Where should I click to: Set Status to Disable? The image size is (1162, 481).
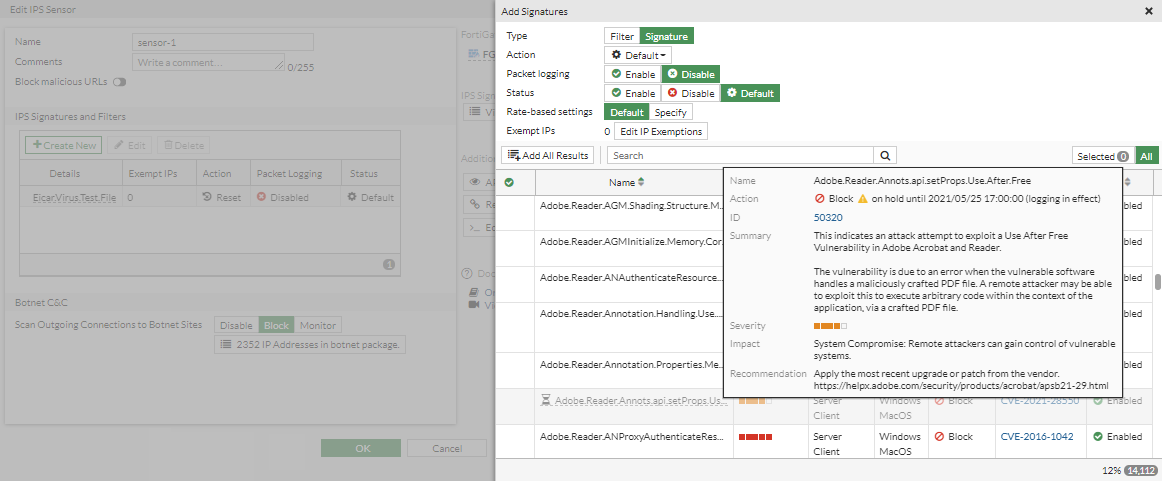691,93
